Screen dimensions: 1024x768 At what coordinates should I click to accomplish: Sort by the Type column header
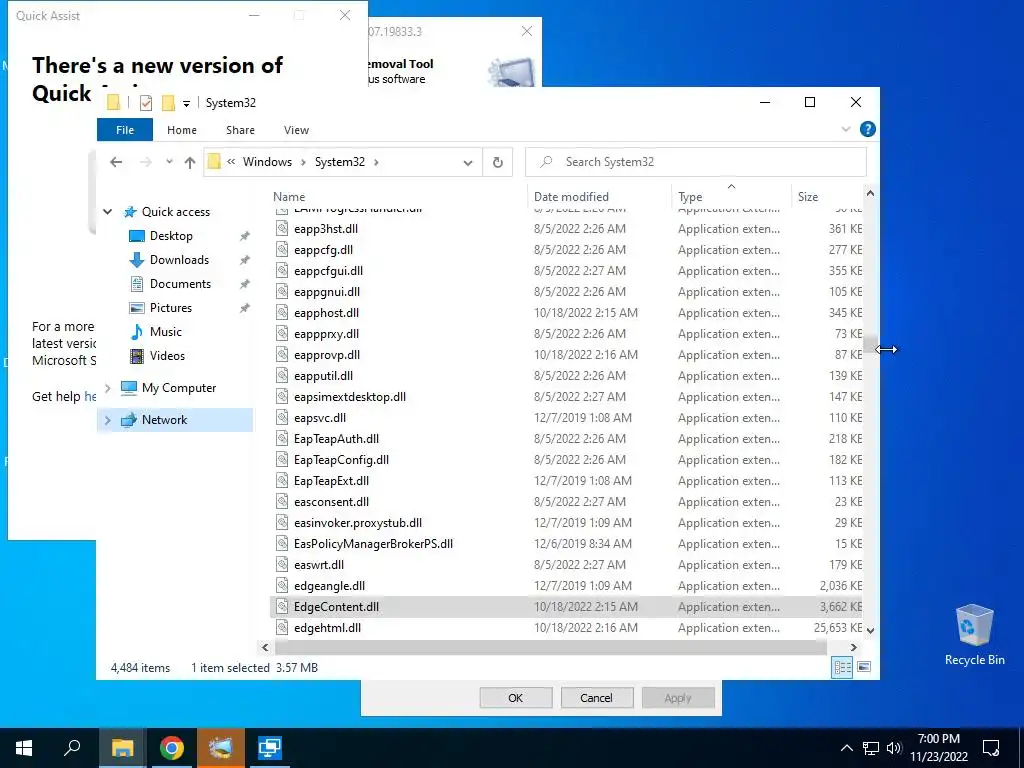(x=690, y=197)
